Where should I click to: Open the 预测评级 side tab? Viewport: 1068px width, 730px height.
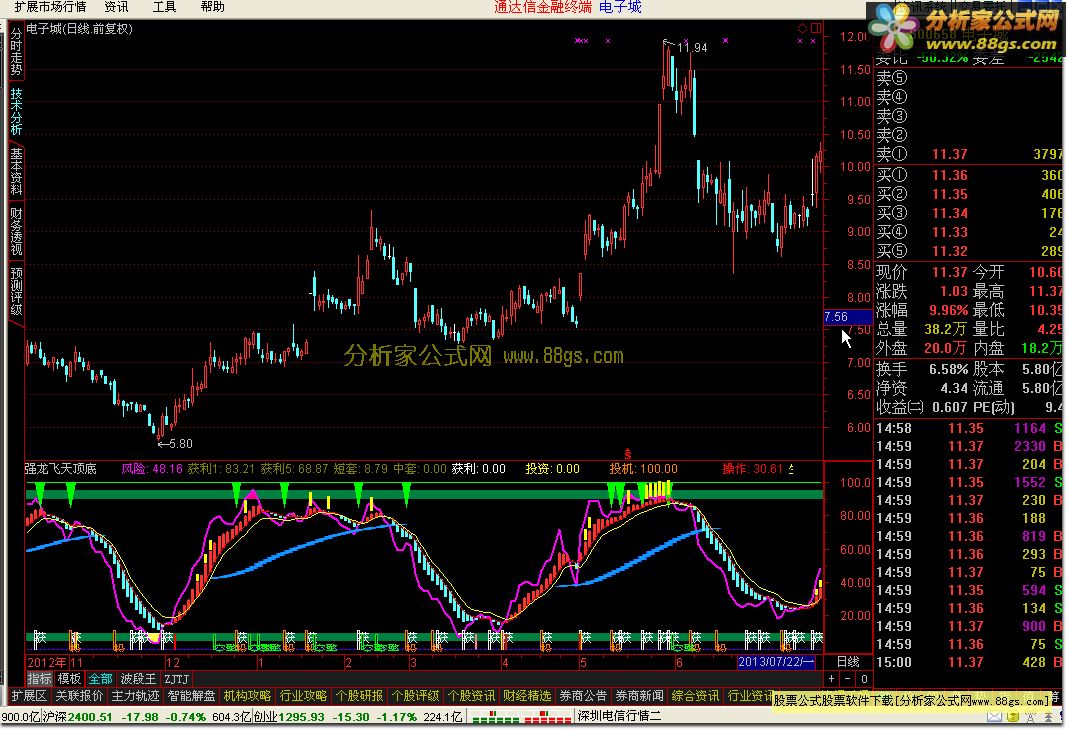point(16,291)
